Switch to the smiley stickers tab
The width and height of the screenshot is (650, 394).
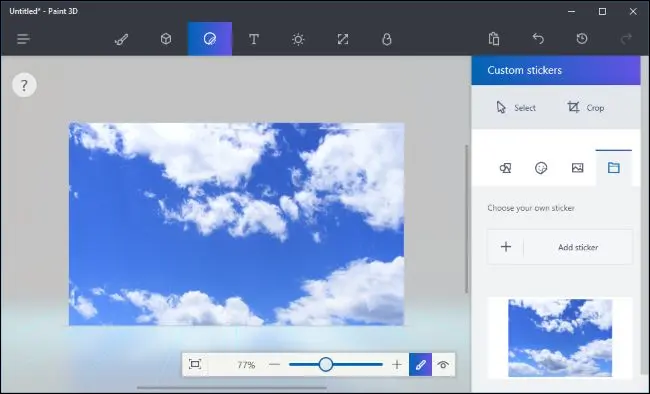pyautogui.click(x=541, y=168)
